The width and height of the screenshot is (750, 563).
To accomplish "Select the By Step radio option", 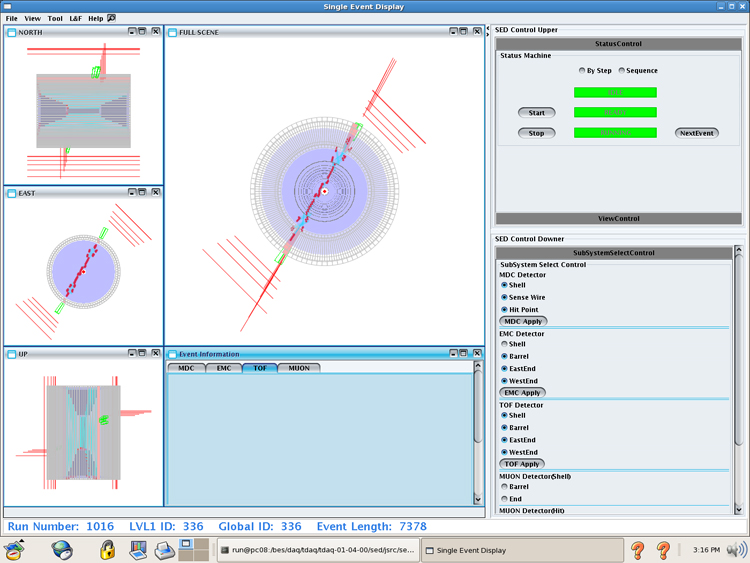I will tap(583, 71).
